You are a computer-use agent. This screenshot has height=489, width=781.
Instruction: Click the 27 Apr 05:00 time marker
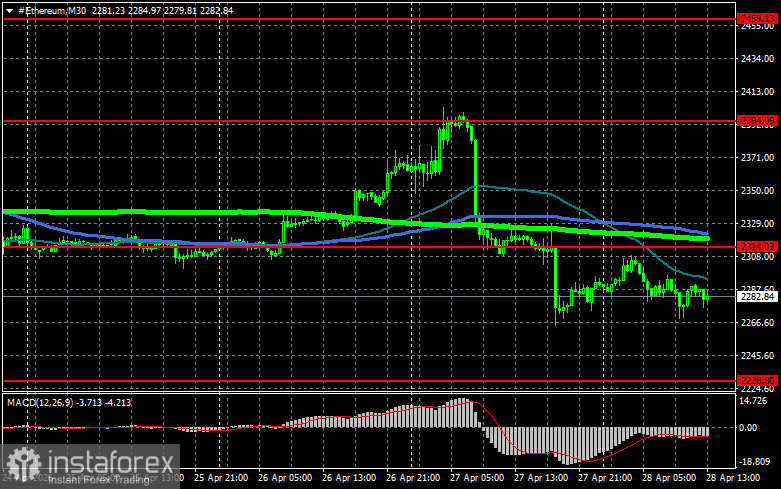click(x=477, y=478)
